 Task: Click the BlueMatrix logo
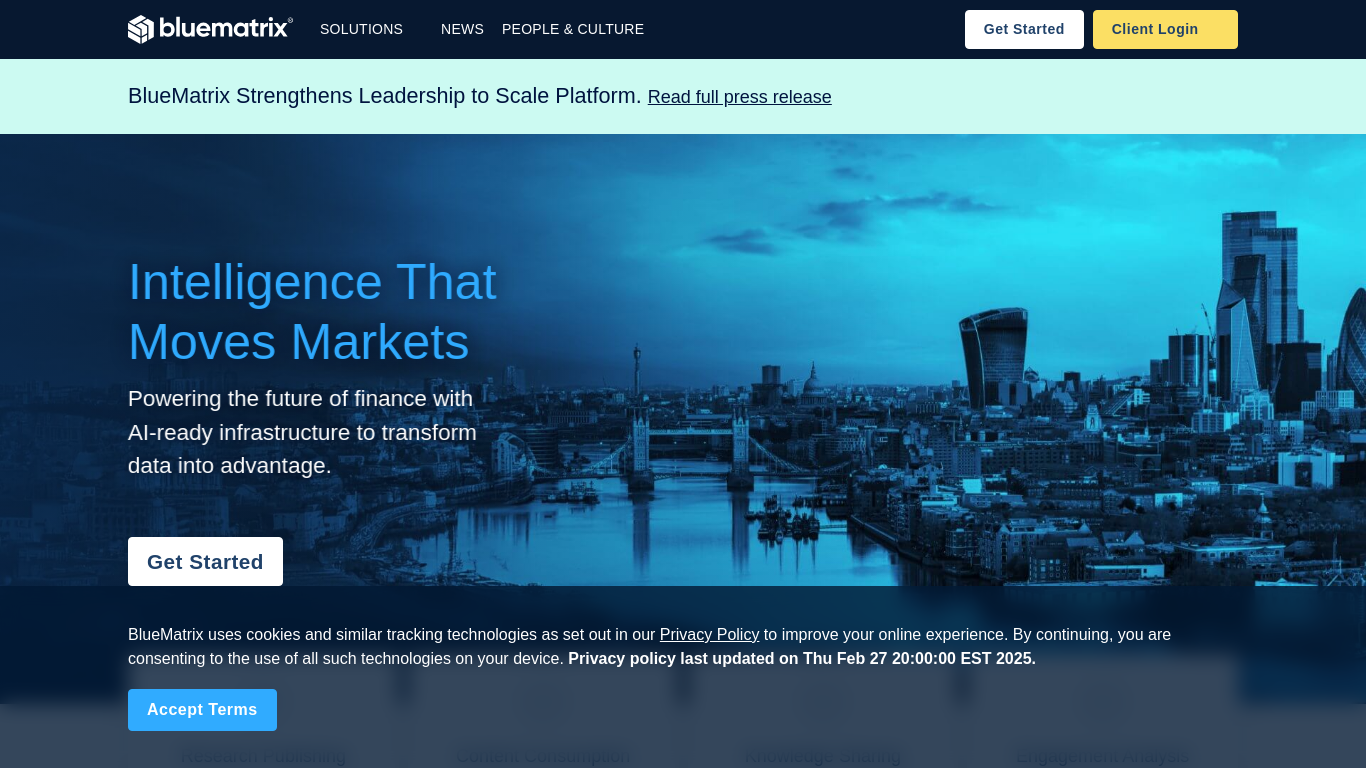click(210, 29)
